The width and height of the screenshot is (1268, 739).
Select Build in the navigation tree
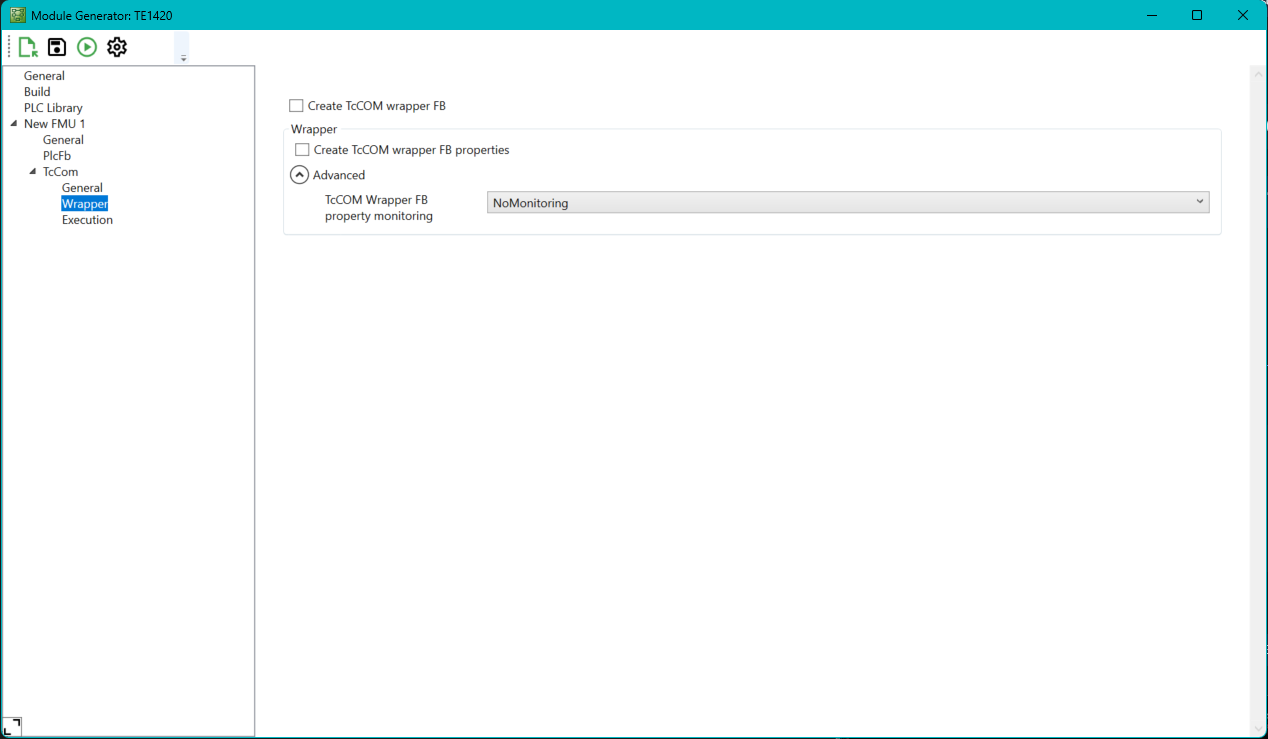(36, 91)
